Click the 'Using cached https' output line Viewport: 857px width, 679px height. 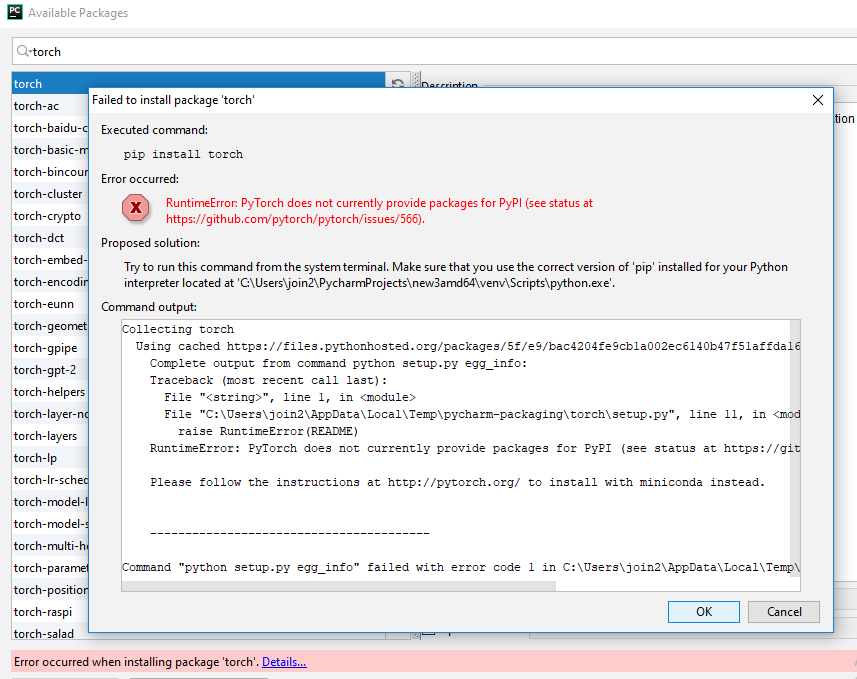pyautogui.click(x=468, y=346)
